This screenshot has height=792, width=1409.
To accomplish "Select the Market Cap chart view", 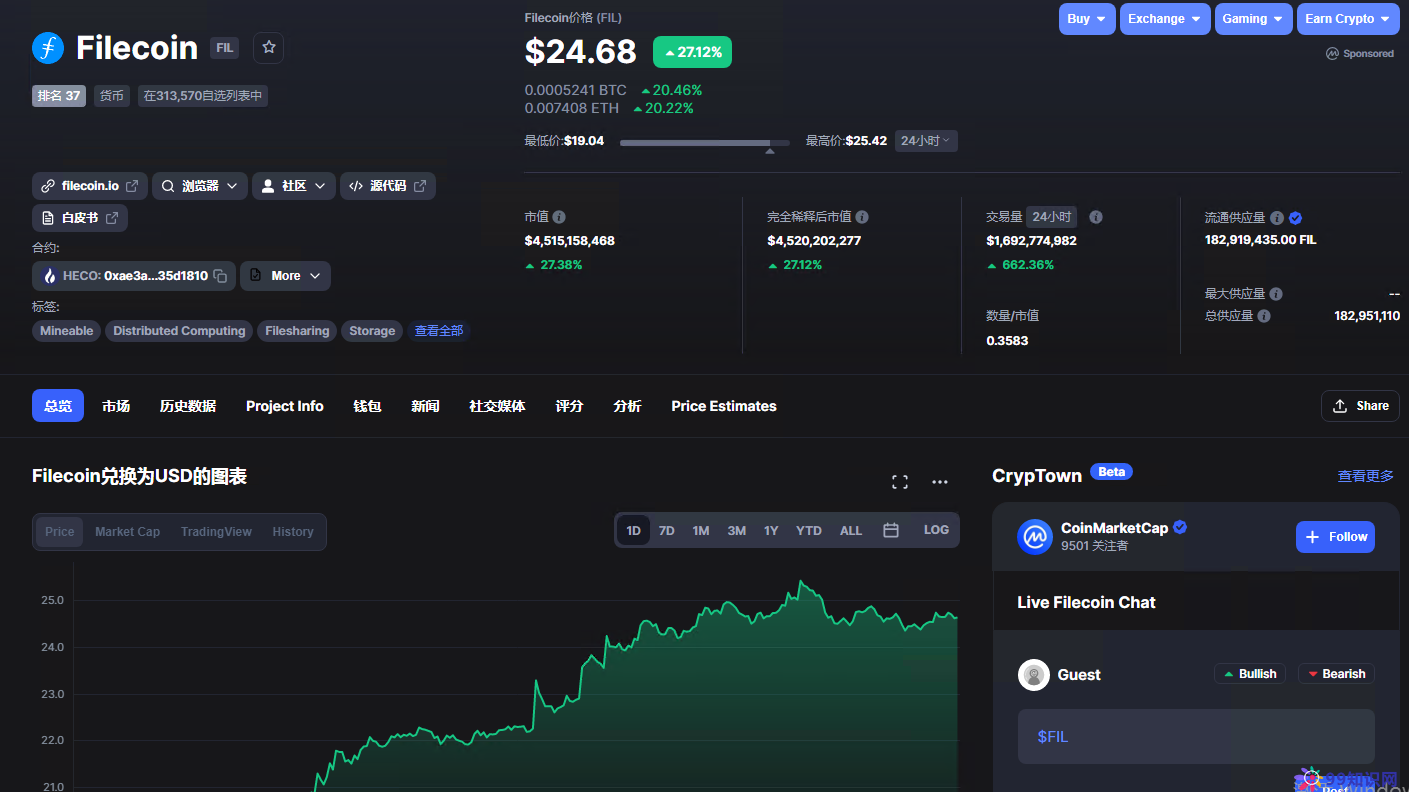I will (x=127, y=532).
